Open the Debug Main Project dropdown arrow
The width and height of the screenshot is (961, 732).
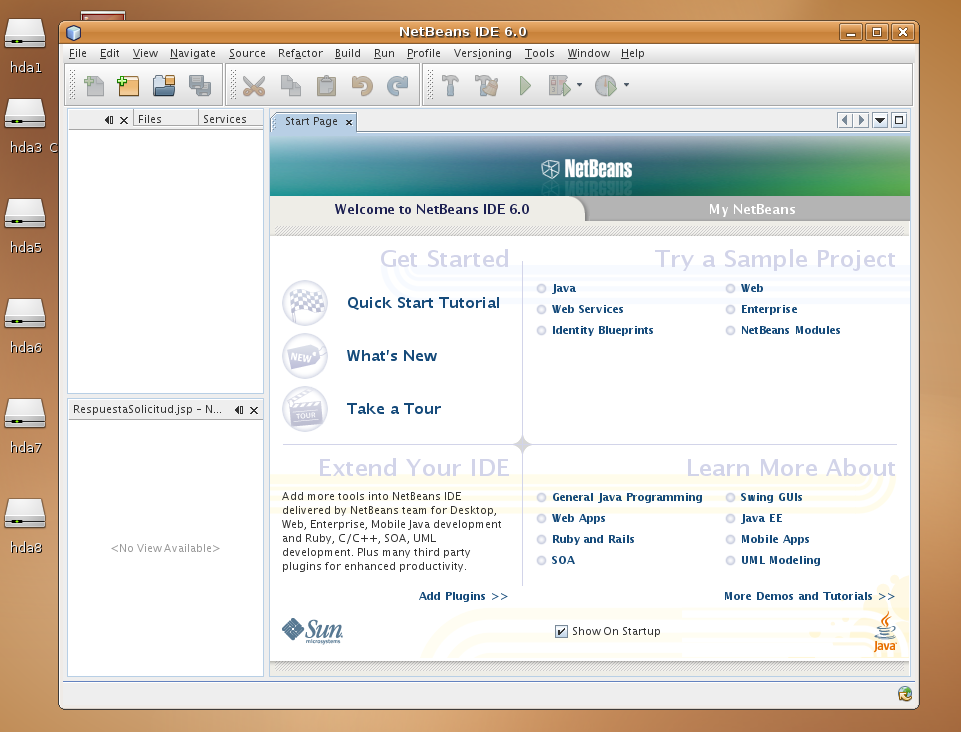coord(580,85)
